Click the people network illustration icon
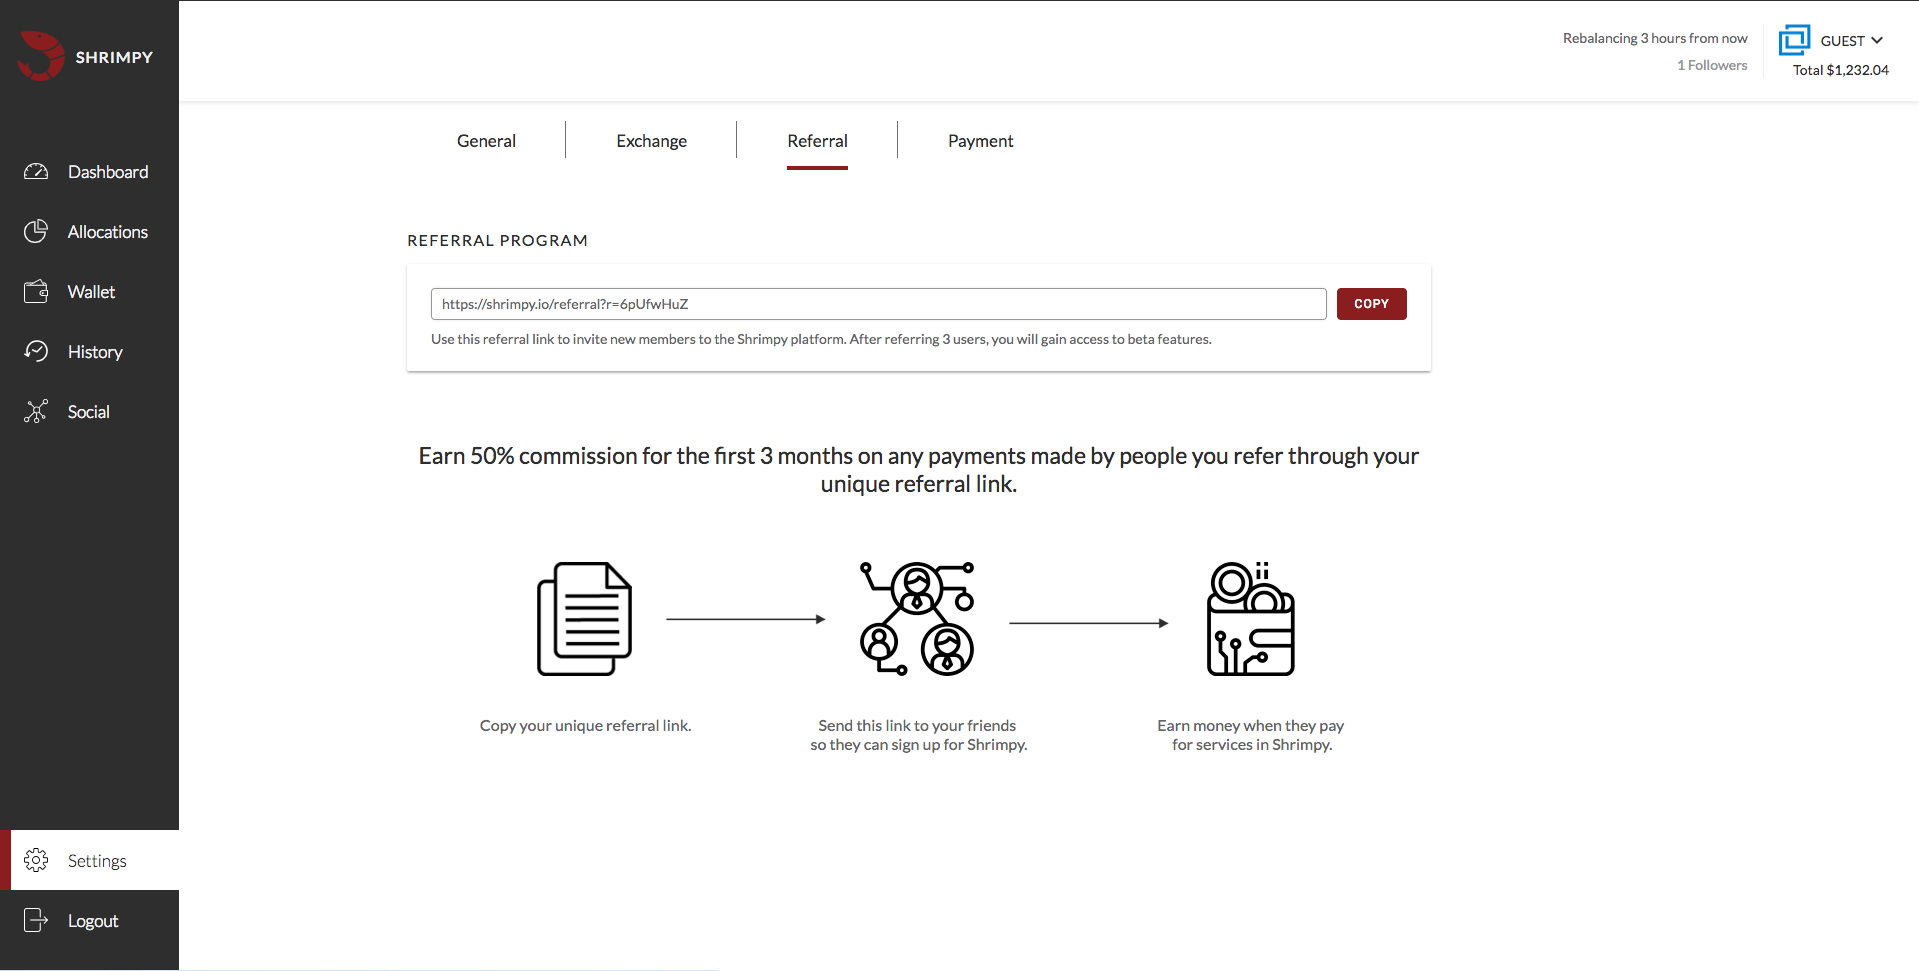 [917, 619]
